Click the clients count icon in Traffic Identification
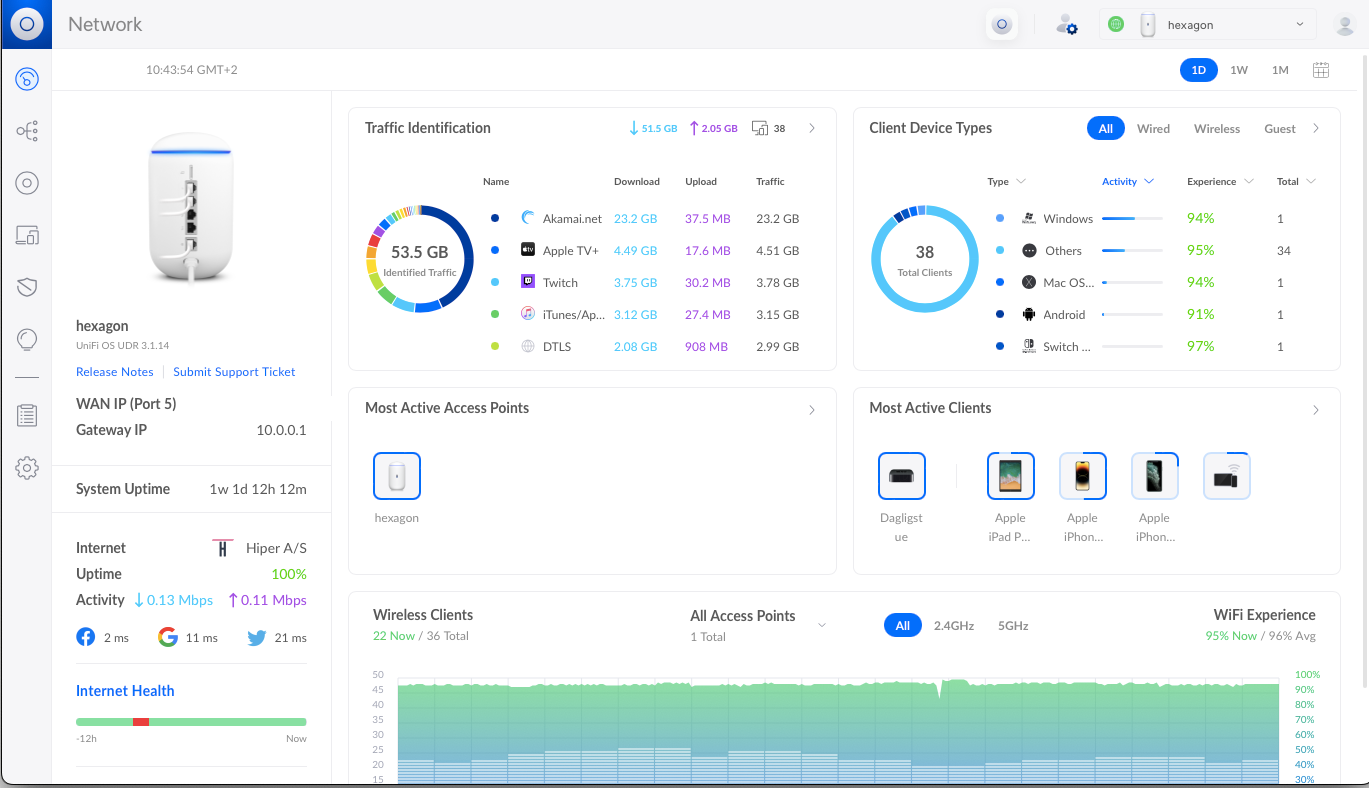 pyautogui.click(x=760, y=128)
